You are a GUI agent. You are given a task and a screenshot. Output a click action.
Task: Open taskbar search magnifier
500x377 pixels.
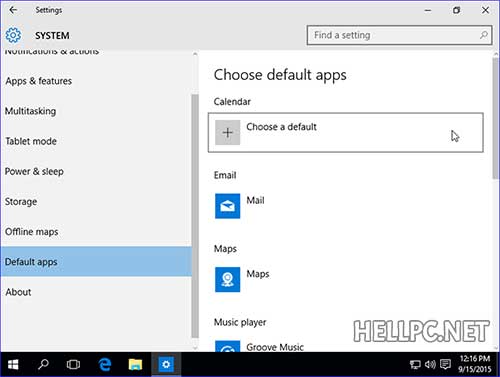tap(43, 365)
